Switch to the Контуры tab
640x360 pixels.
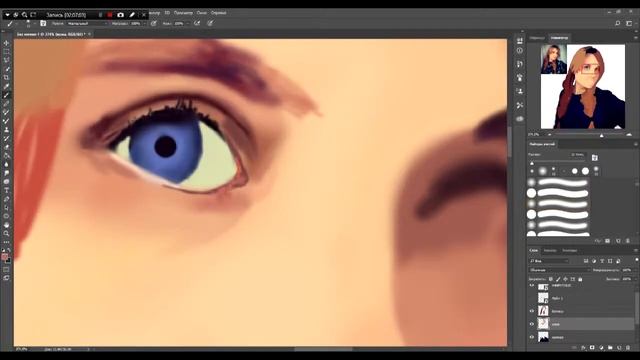[x=569, y=250]
